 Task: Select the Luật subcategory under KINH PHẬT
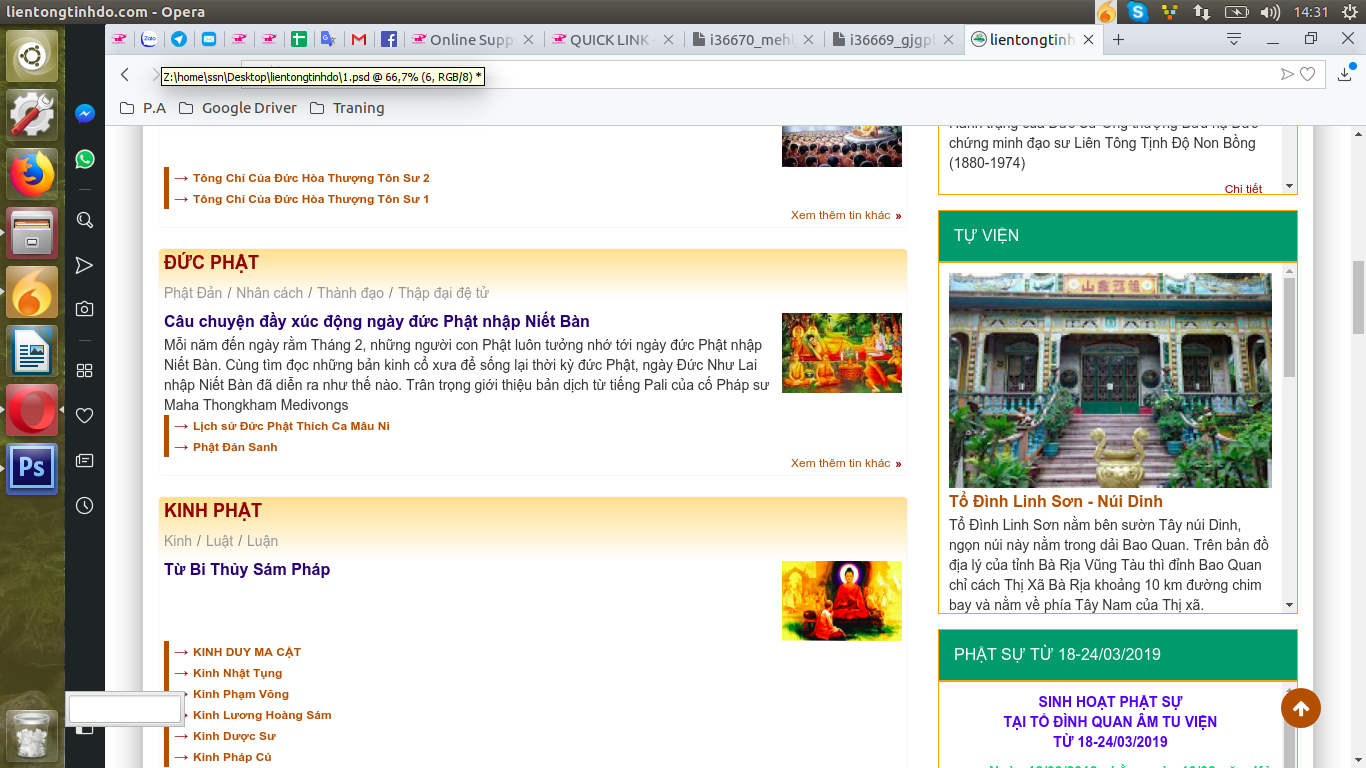coord(219,541)
